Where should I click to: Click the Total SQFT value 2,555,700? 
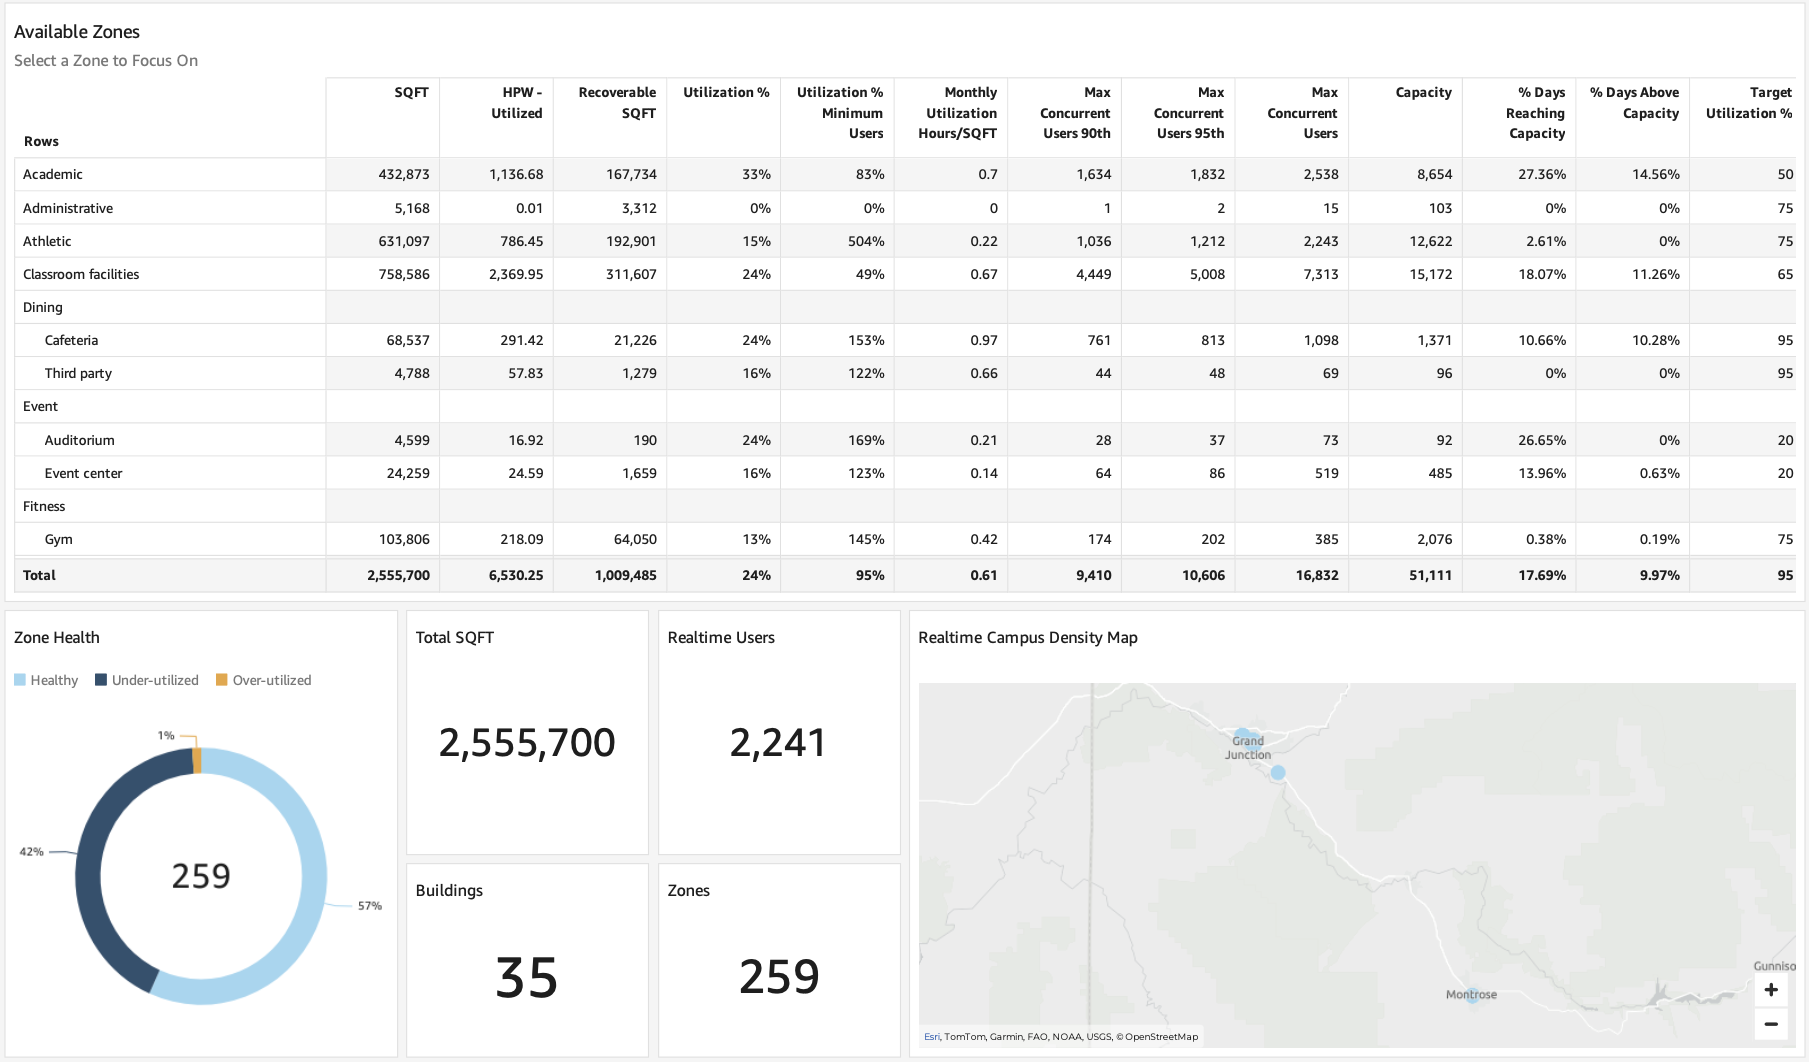tap(527, 743)
